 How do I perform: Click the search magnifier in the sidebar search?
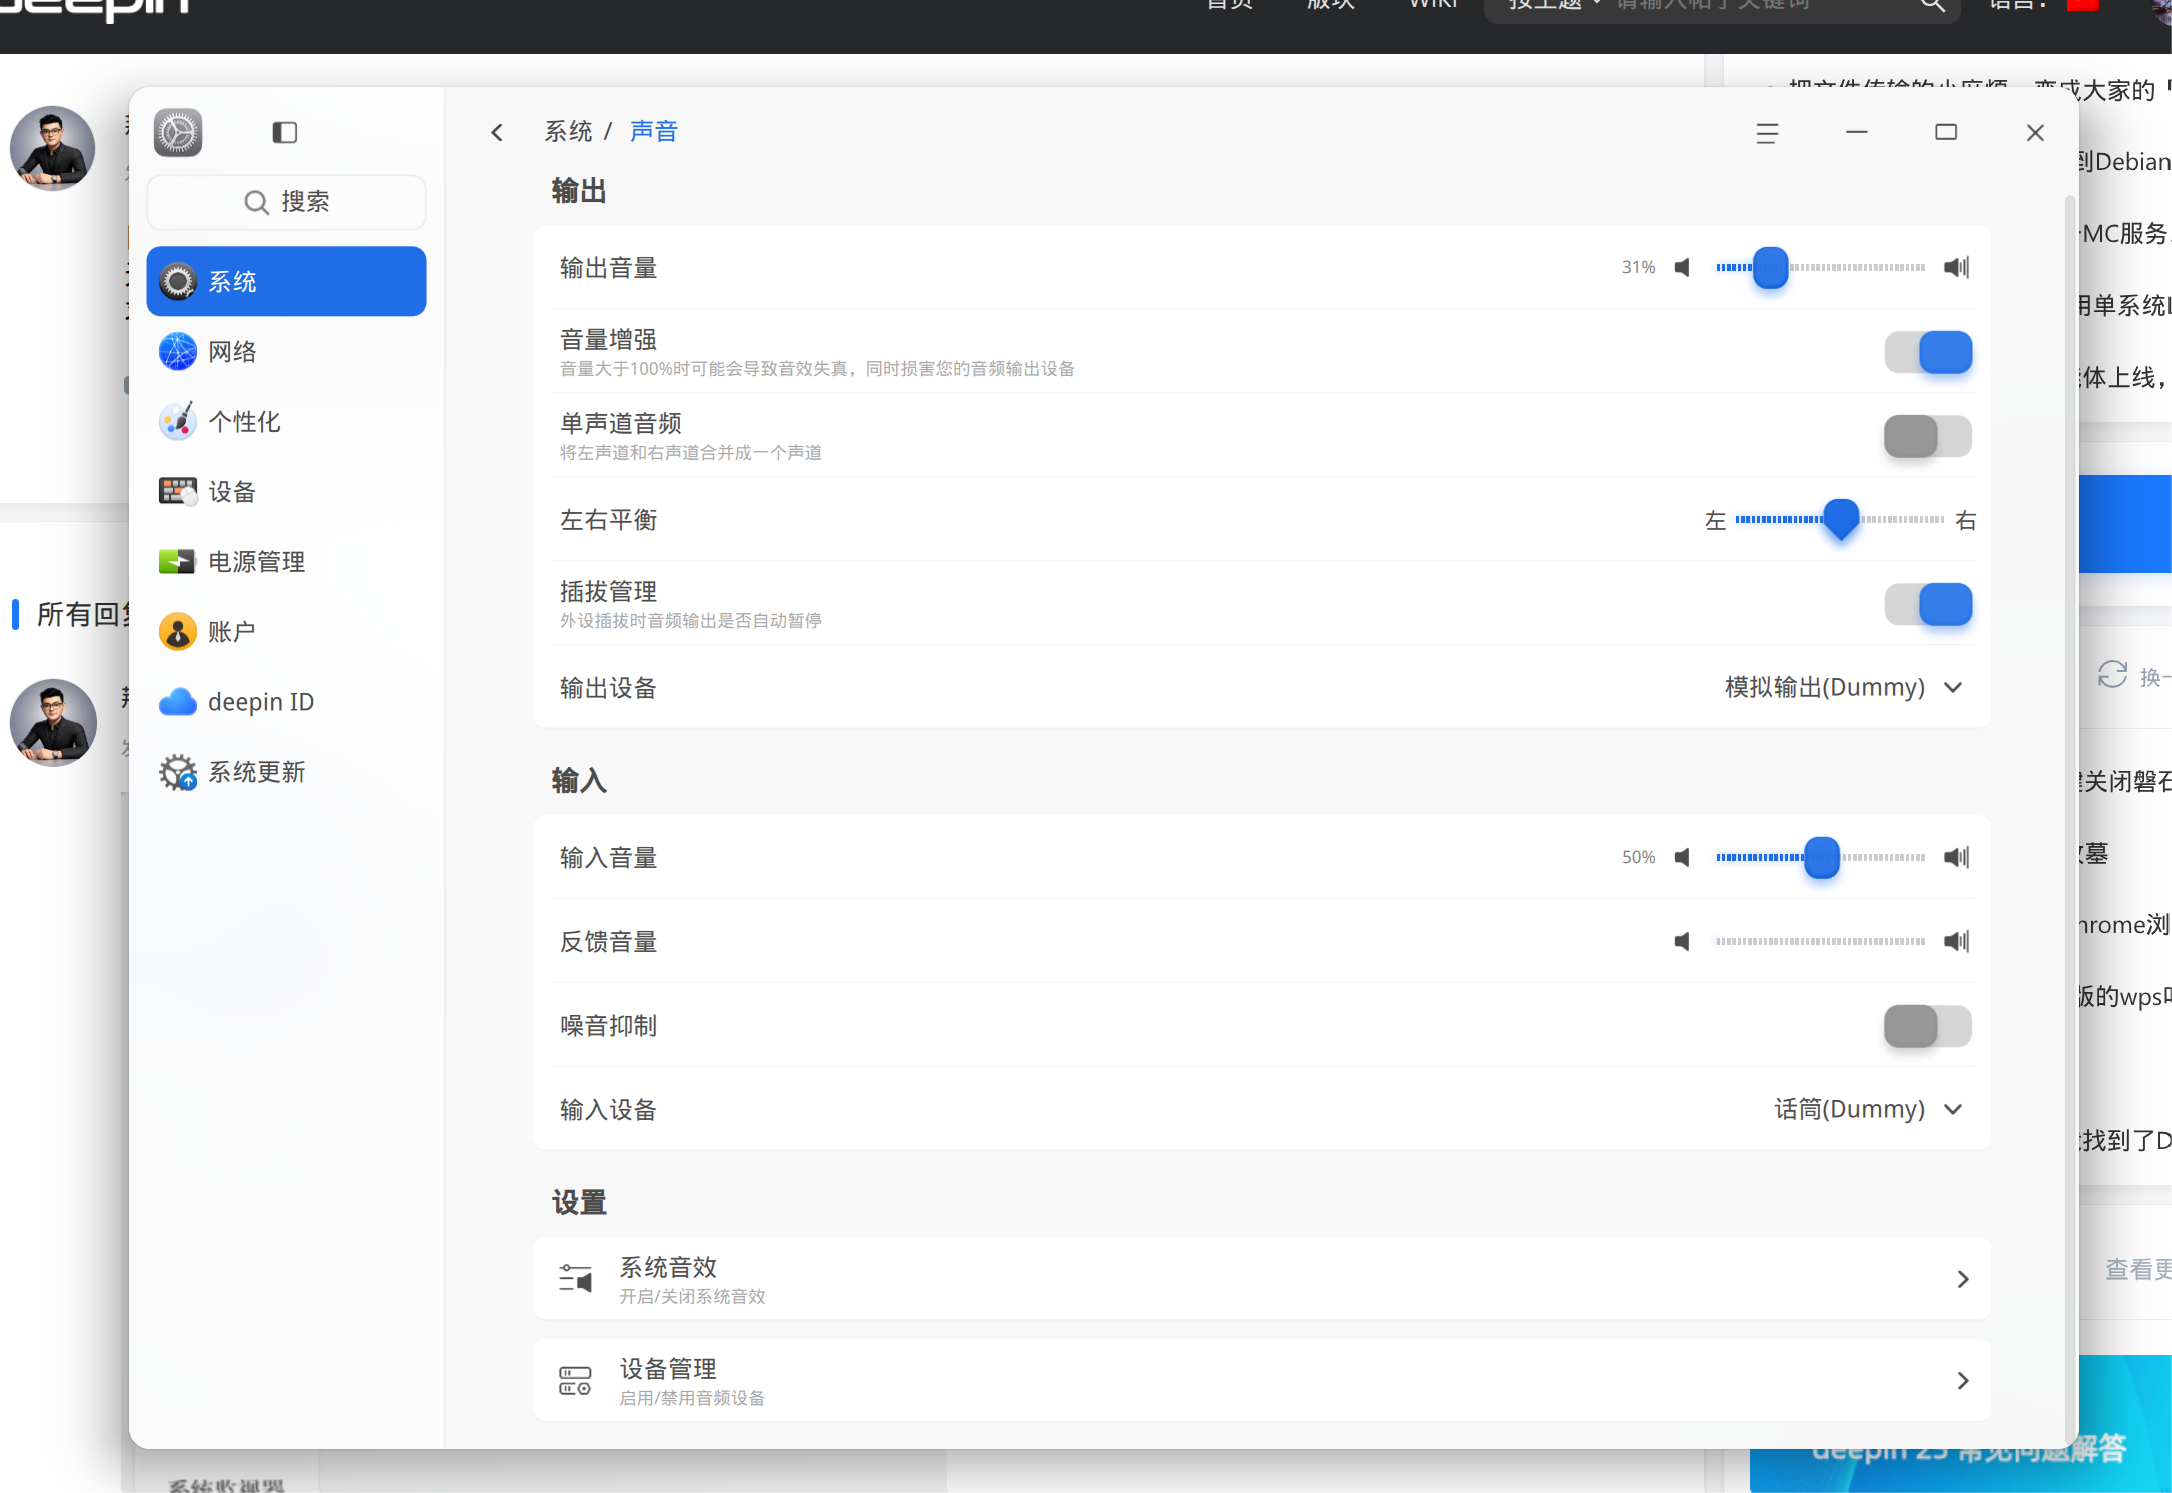click(256, 202)
